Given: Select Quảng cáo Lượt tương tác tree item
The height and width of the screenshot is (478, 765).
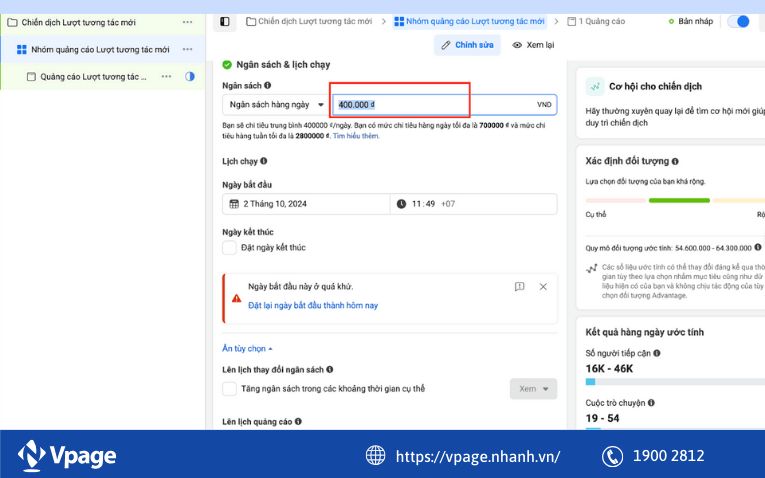Looking at the screenshot, I should (x=86, y=77).
